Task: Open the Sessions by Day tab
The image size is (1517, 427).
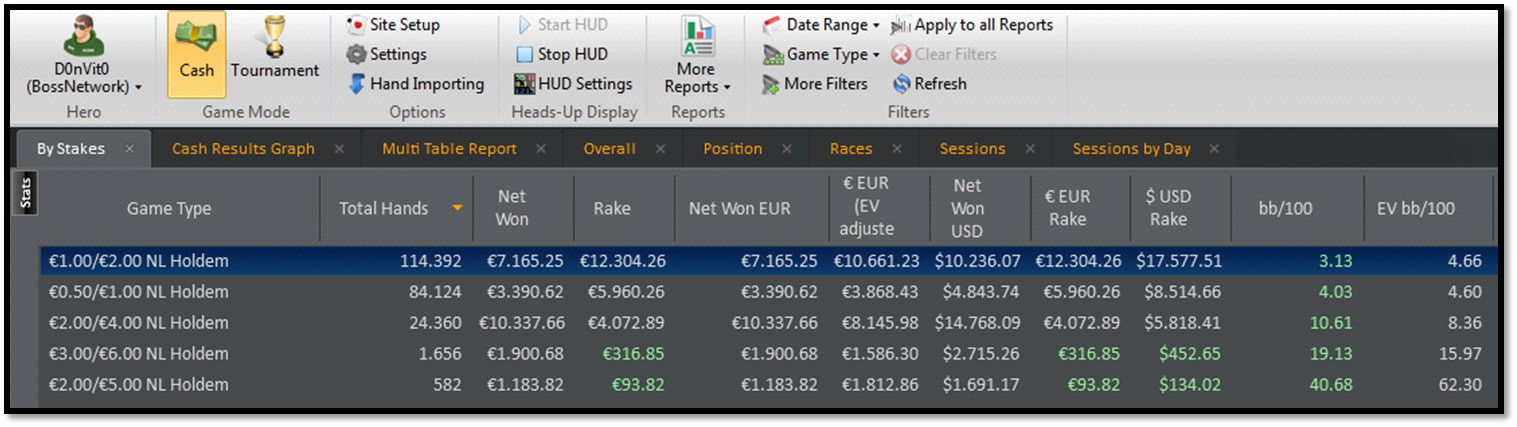Action: tap(1131, 149)
